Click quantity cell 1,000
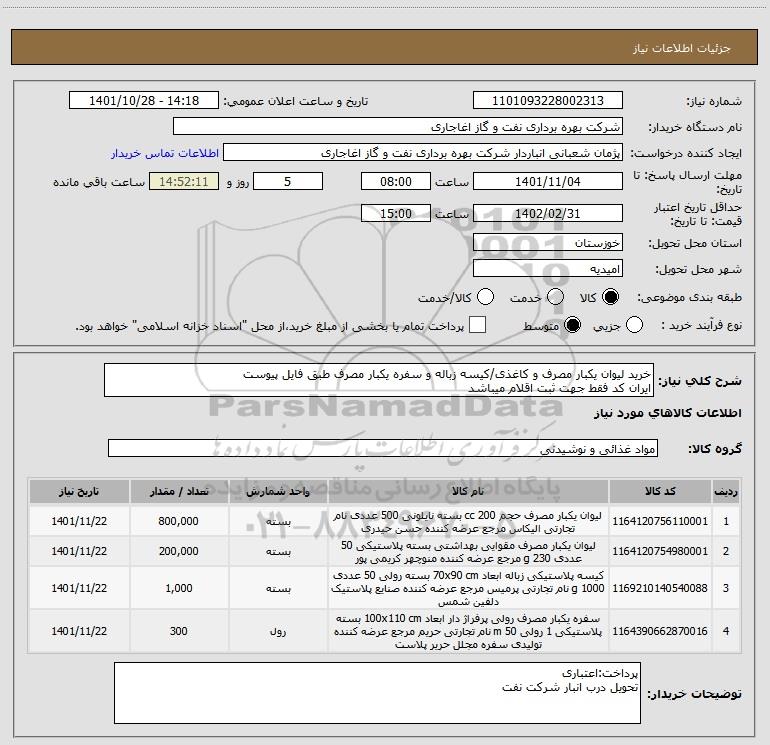Screen dimensions: 770x745 (179, 588)
